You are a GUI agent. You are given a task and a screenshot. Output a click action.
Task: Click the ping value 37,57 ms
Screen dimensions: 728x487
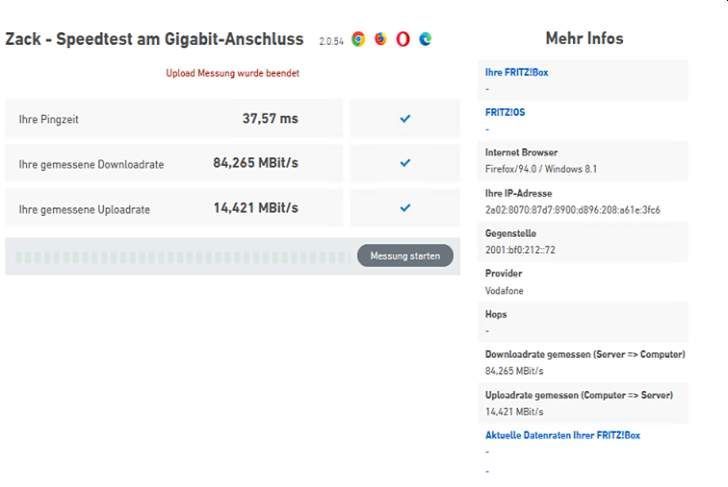tap(270, 118)
